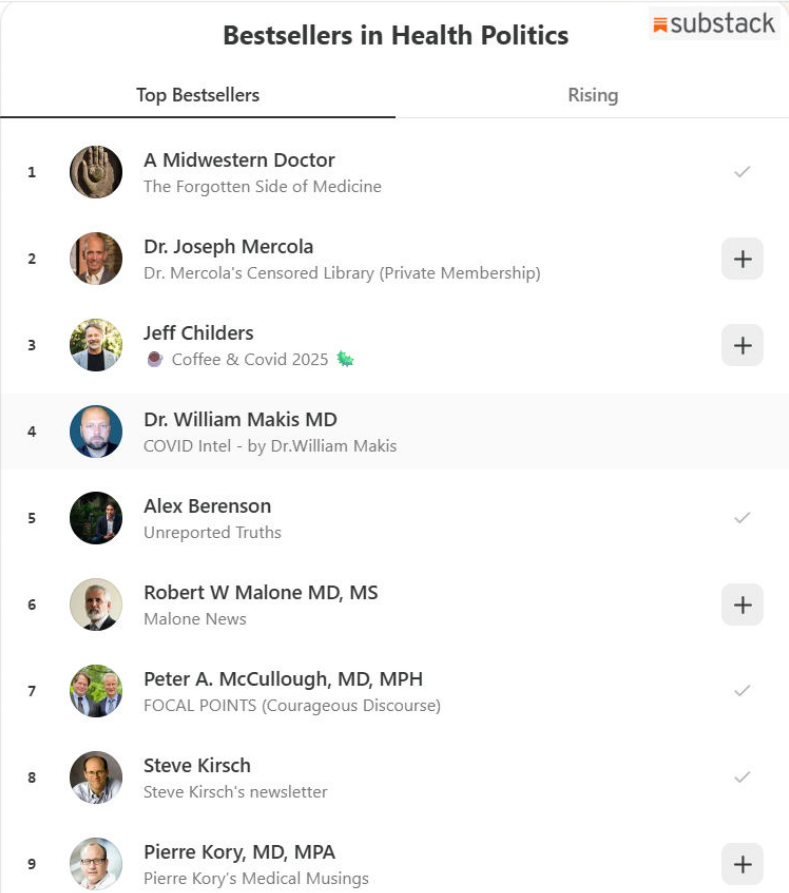This screenshot has height=893, width=789.
Task: Select Alex Berenson's profile photo
Action: (96, 518)
